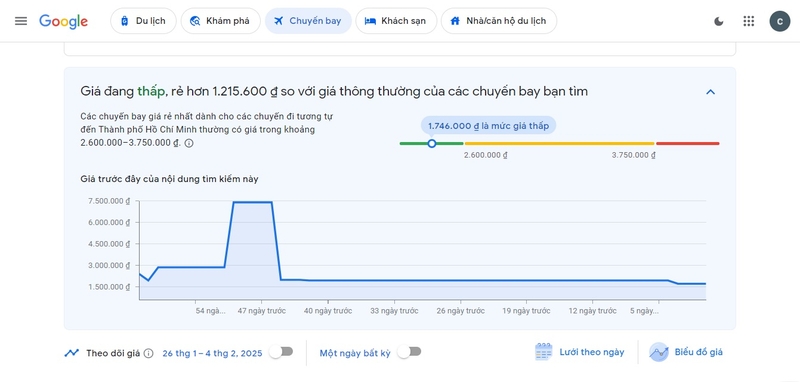
Task: Click the current price marker on price range bar
Action: [432, 143]
